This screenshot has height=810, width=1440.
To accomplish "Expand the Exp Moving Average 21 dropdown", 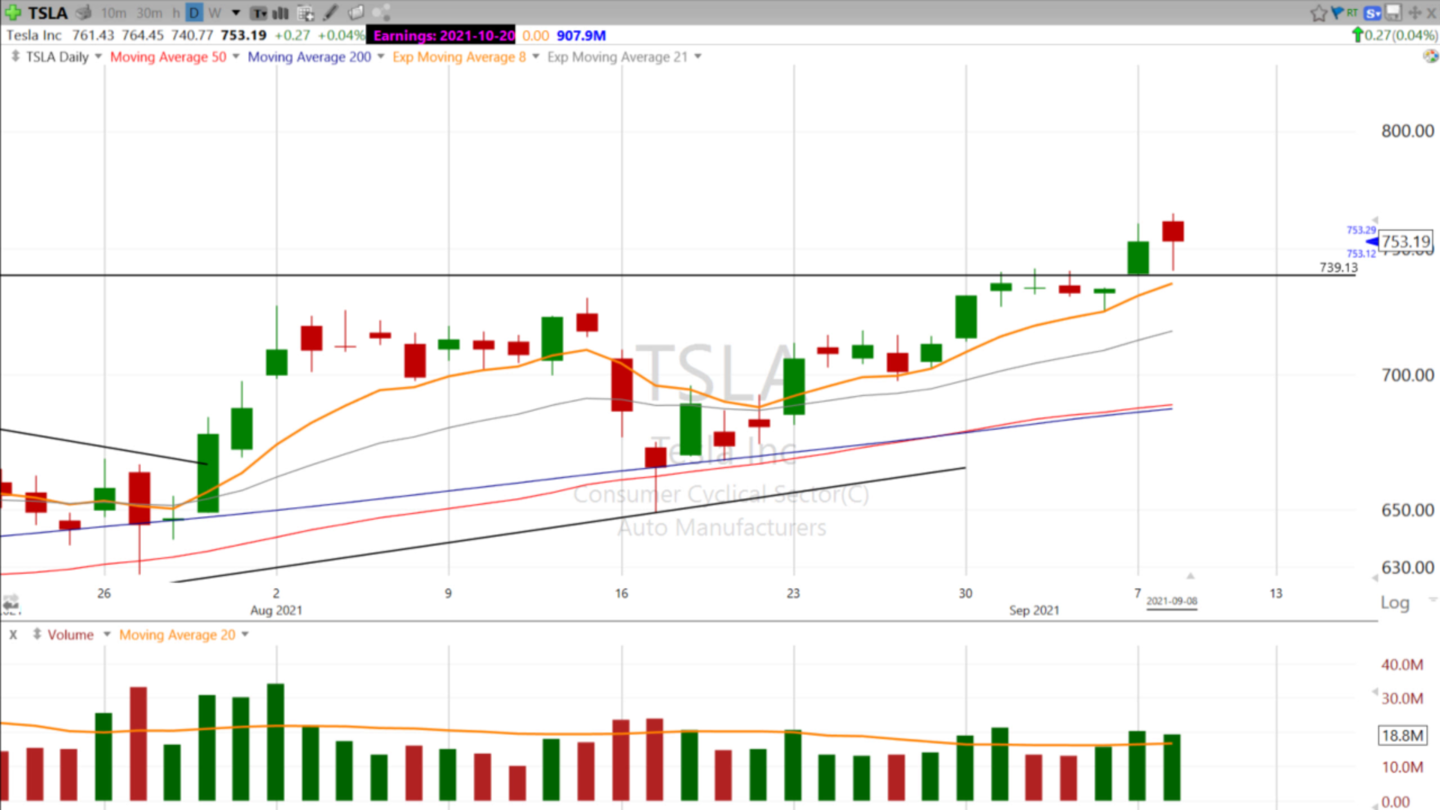I will [x=697, y=57].
